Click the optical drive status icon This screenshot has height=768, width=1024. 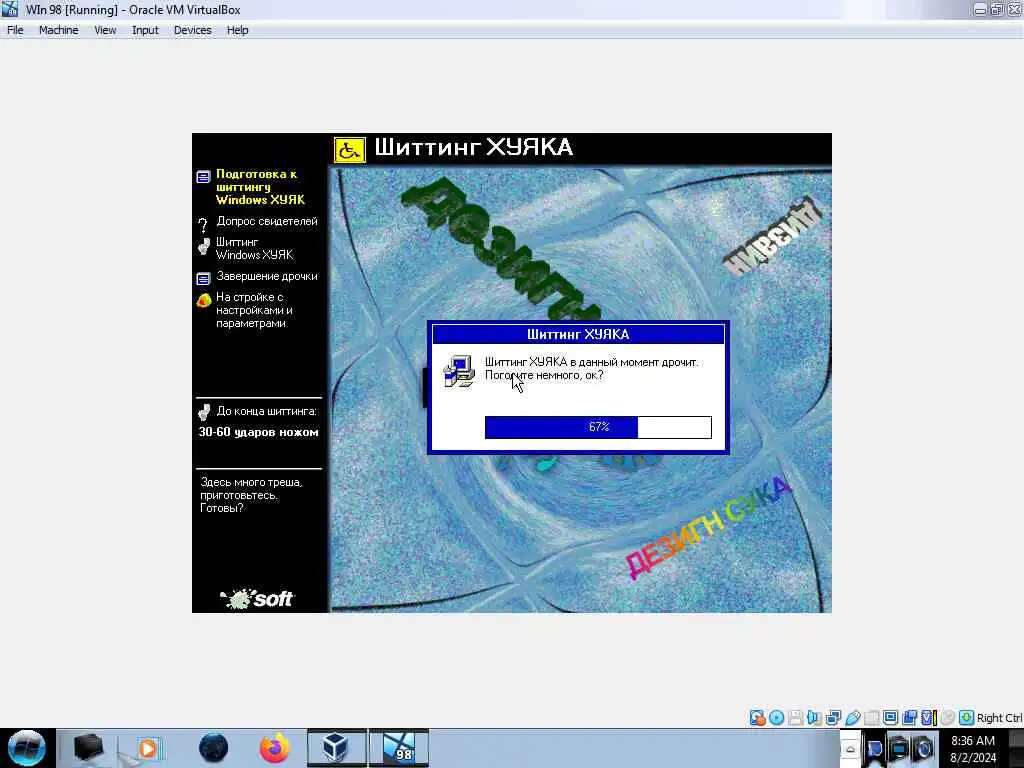[x=776, y=718]
